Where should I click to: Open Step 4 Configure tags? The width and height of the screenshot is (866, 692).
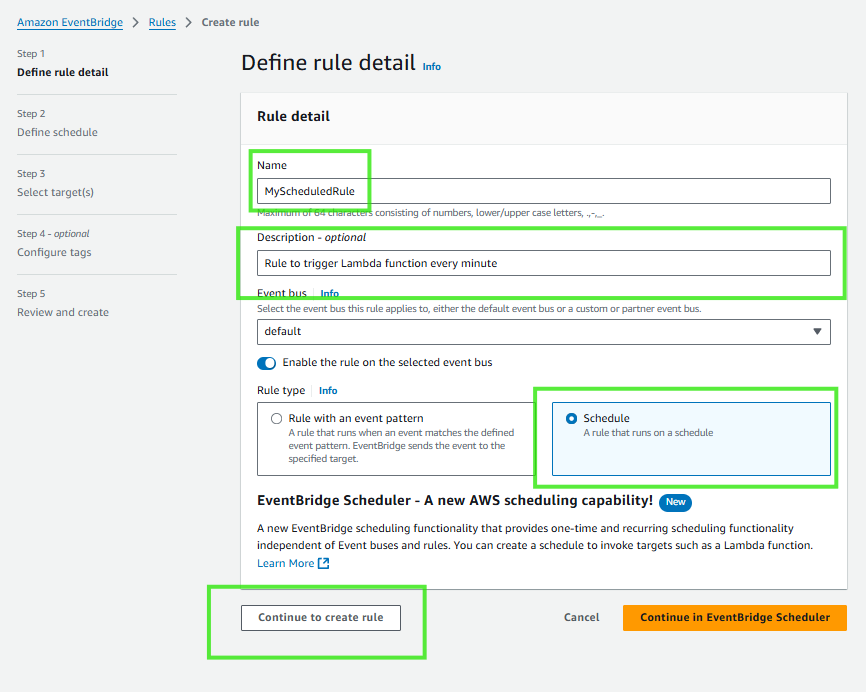pyautogui.click(x=54, y=252)
